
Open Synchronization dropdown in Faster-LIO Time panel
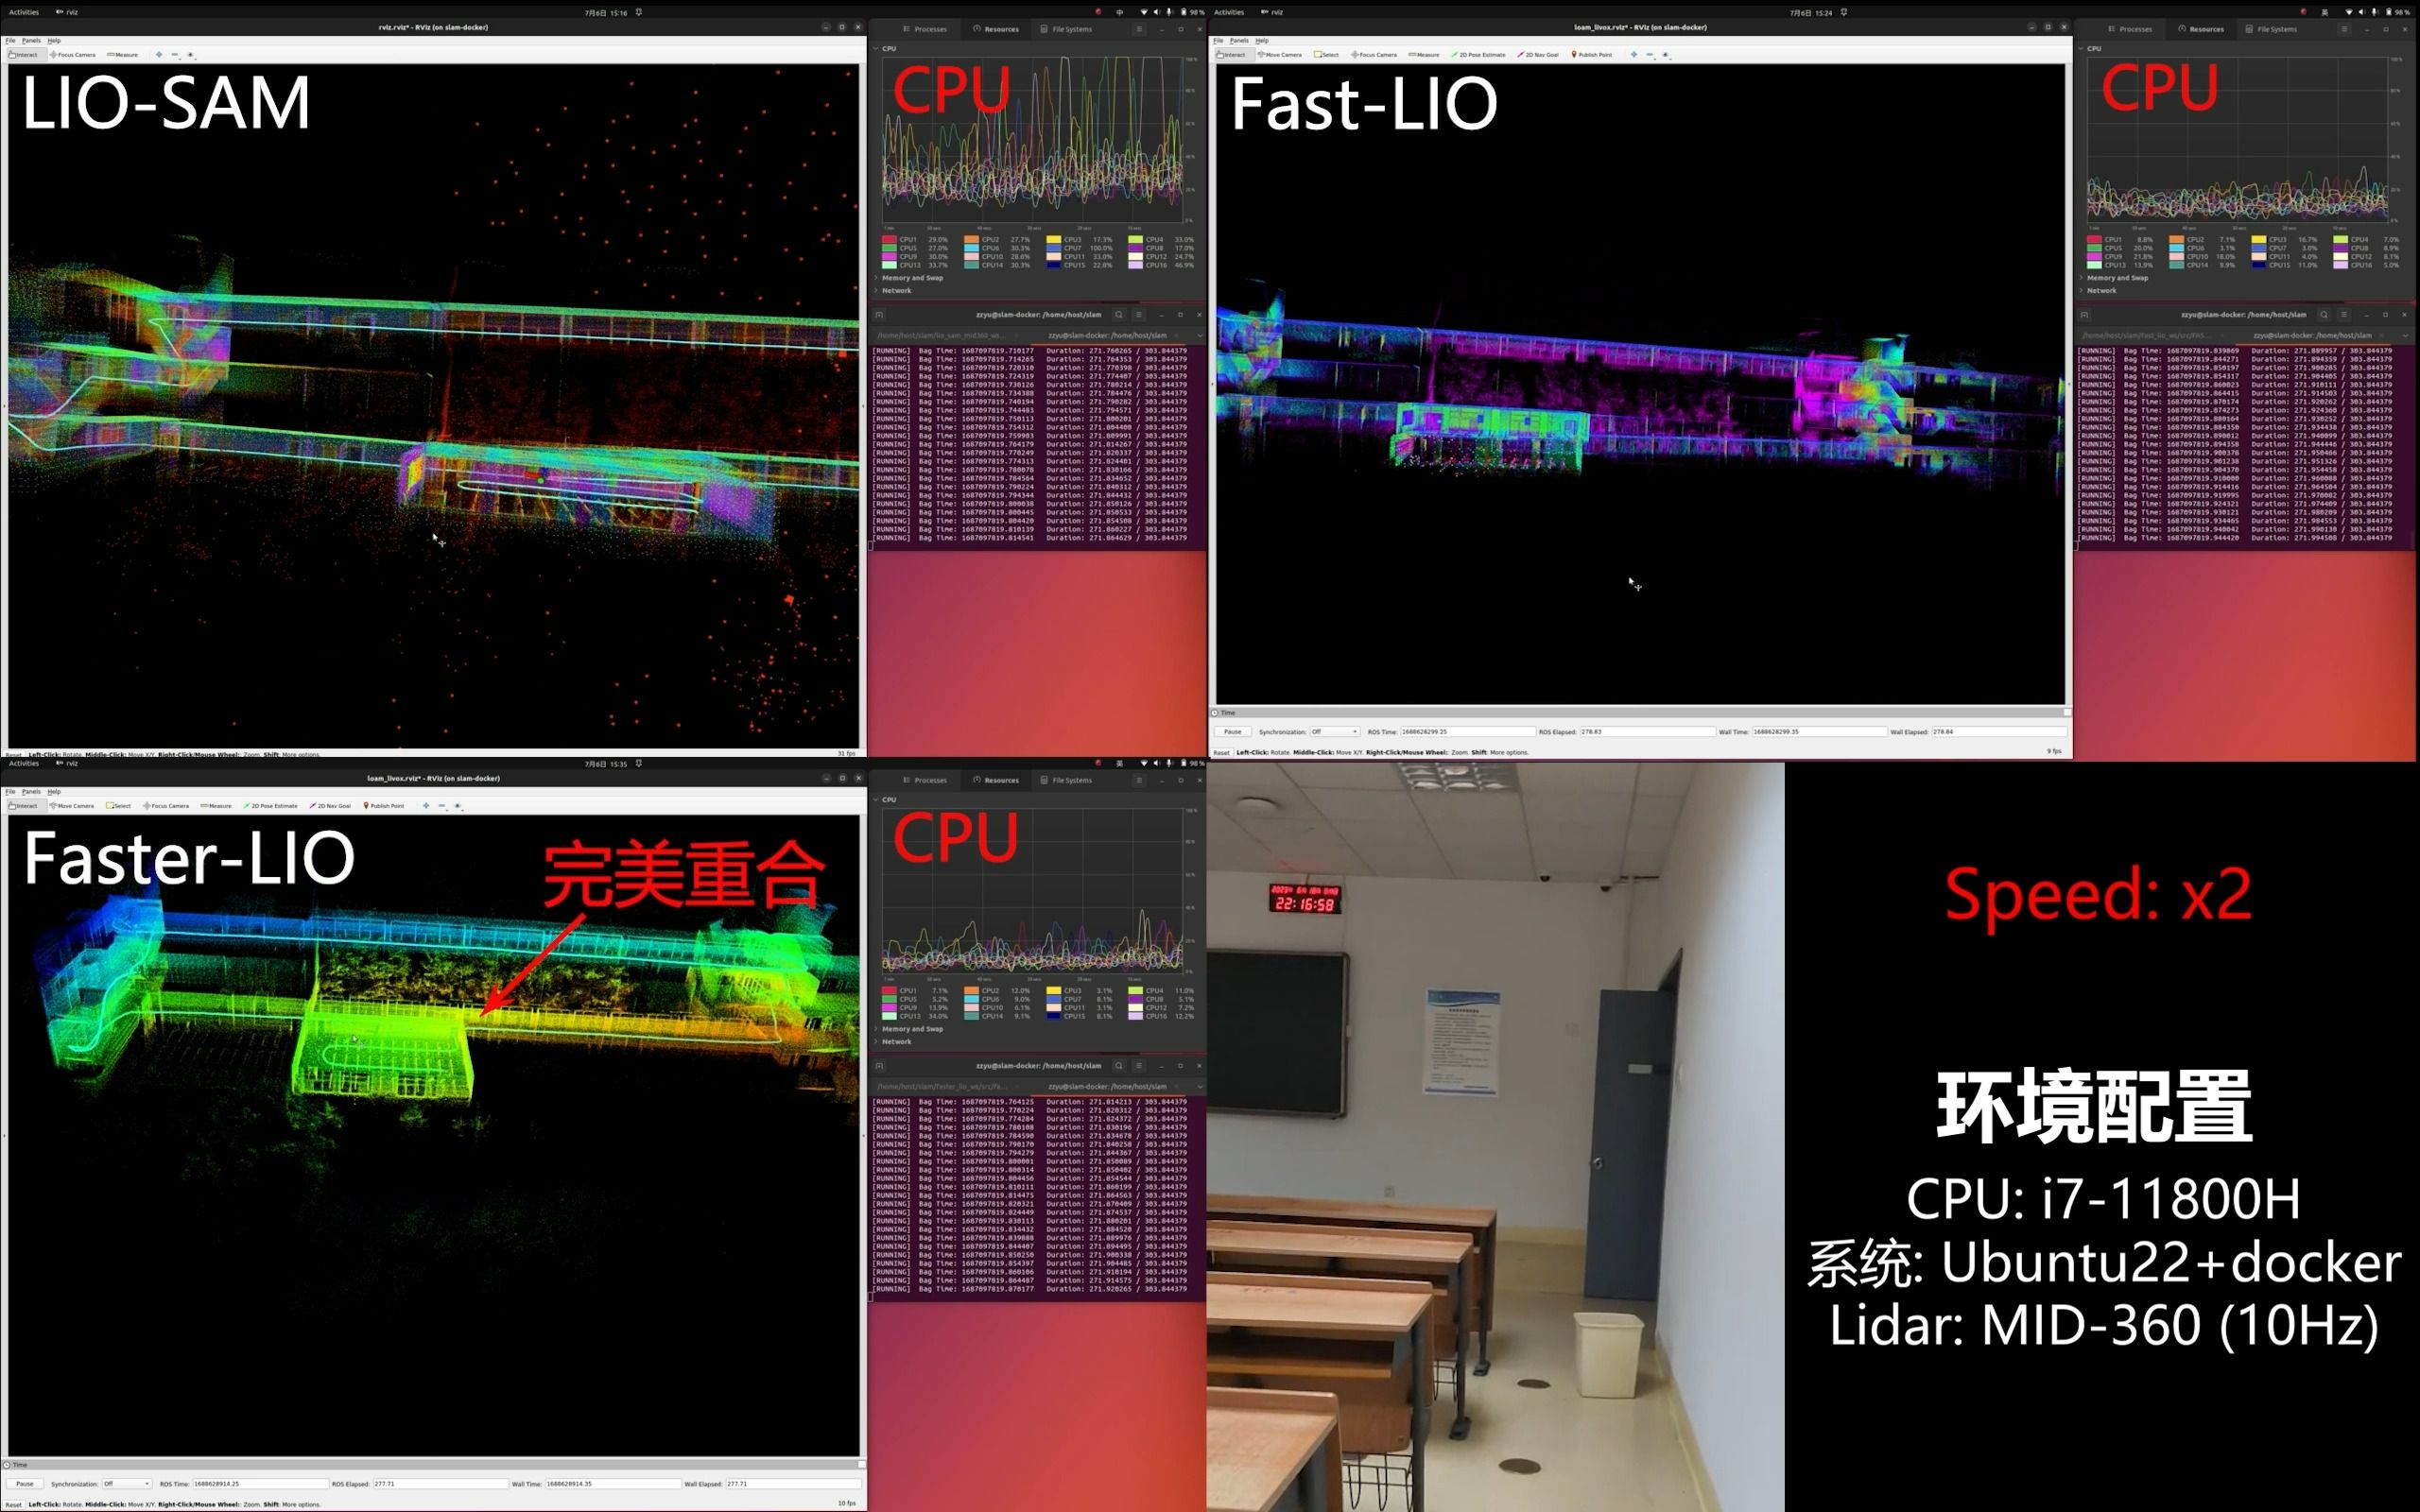pyautogui.click(x=127, y=1484)
